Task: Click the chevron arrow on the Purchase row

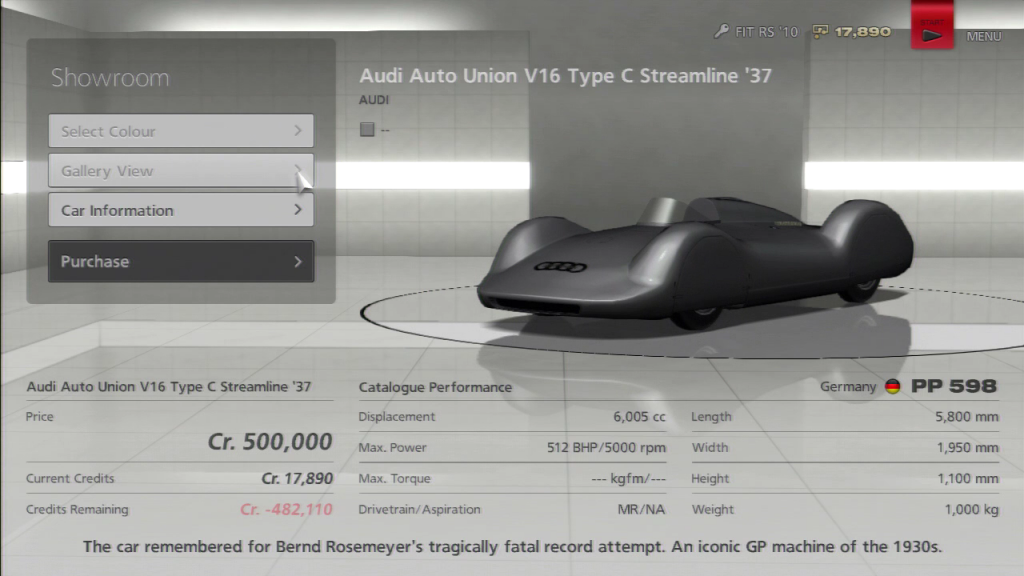Action: click(298, 261)
